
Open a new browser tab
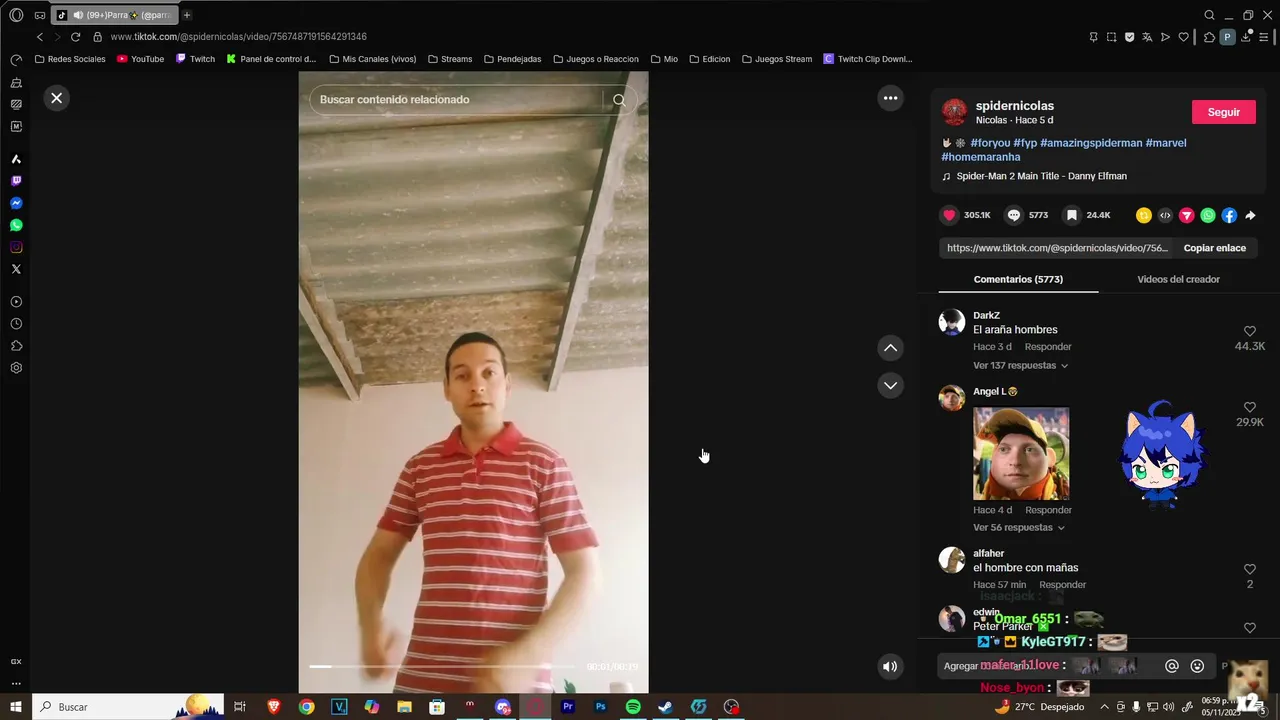tap(186, 15)
